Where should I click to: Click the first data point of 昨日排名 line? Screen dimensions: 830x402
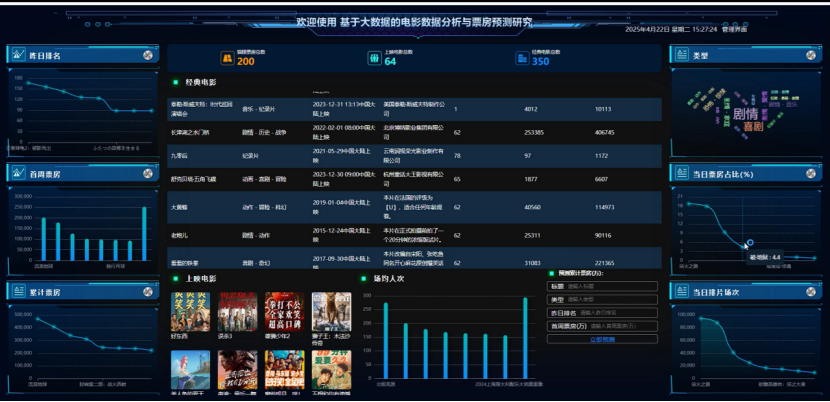pos(28,83)
